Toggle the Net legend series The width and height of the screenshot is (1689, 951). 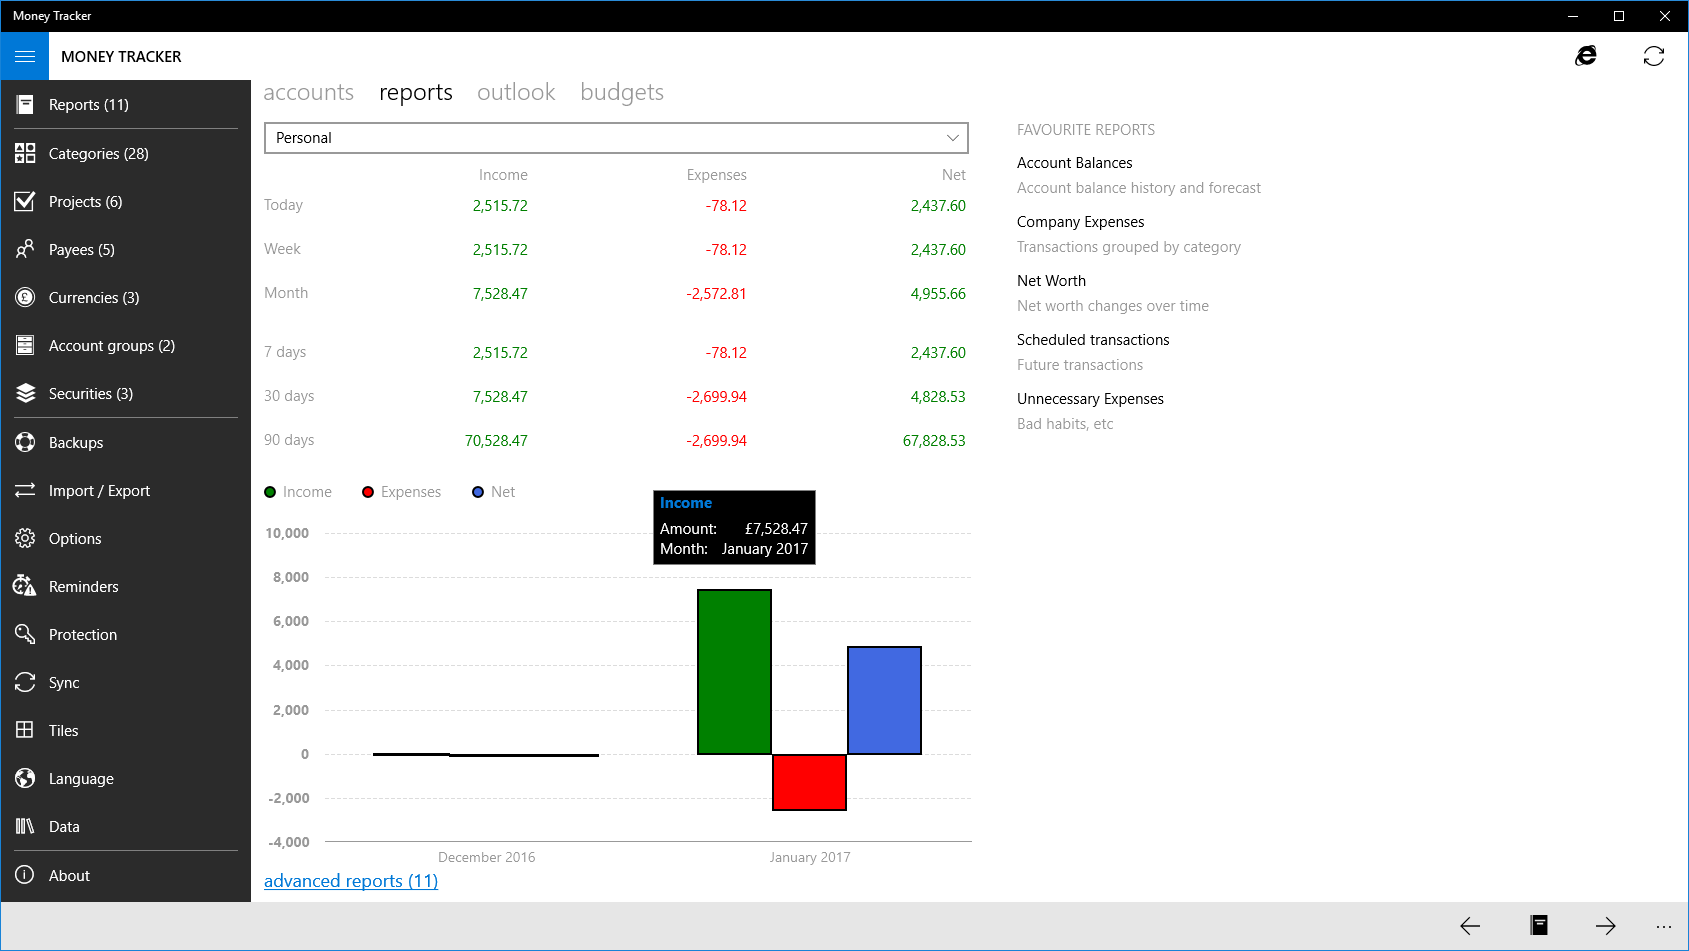click(x=494, y=492)
